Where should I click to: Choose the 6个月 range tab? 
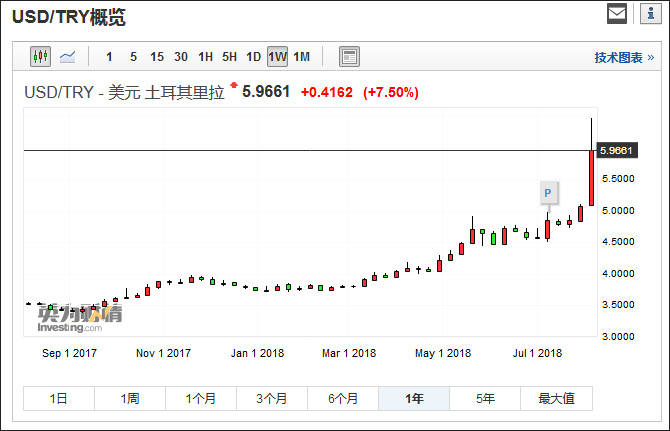click(343, 399)
